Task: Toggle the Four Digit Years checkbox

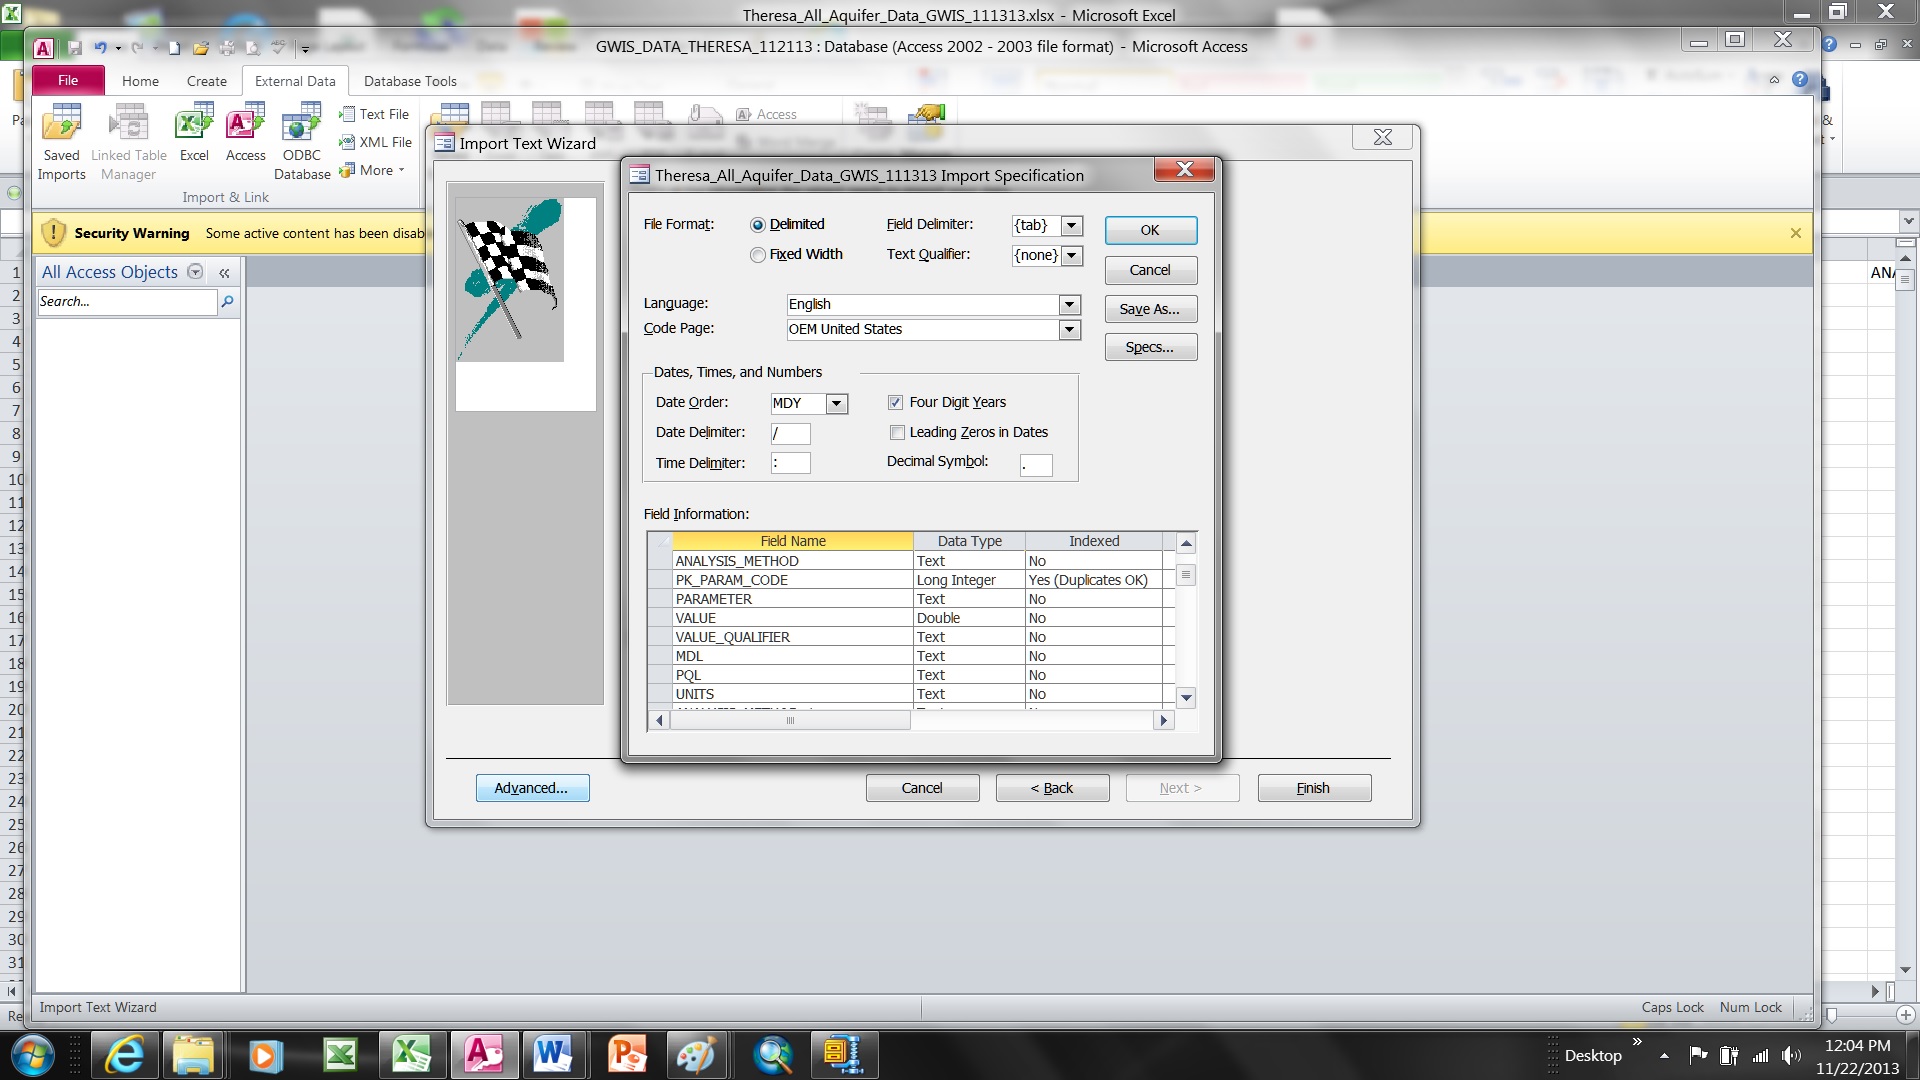Action: [896, 402]
